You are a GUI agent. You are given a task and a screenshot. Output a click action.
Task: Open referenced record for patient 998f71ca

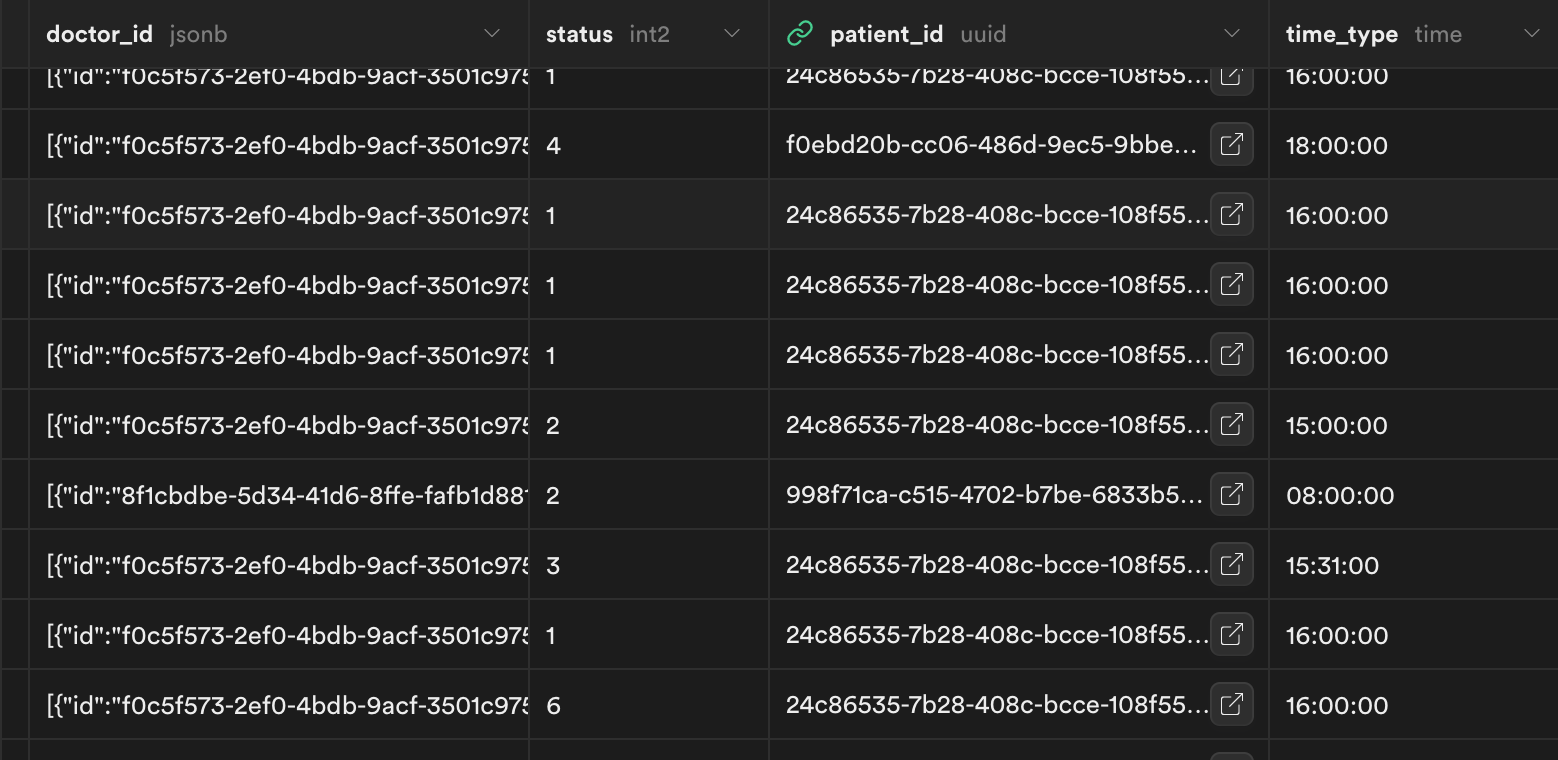pyautogui.click(x=1231, y=495)
